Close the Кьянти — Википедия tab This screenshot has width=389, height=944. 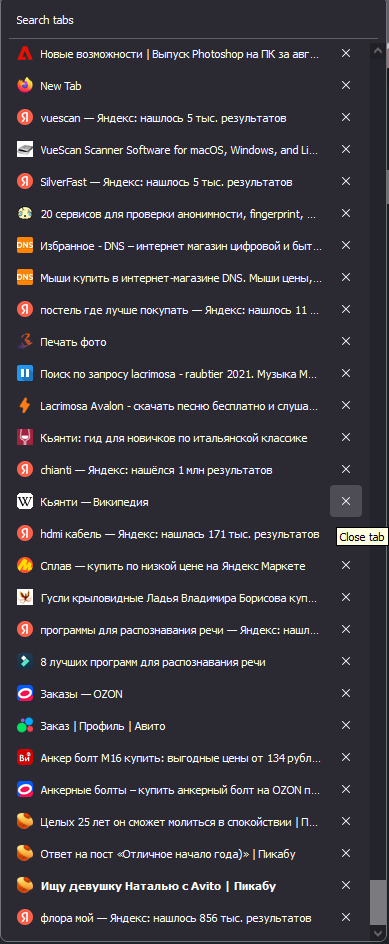(x=346, y=501)
